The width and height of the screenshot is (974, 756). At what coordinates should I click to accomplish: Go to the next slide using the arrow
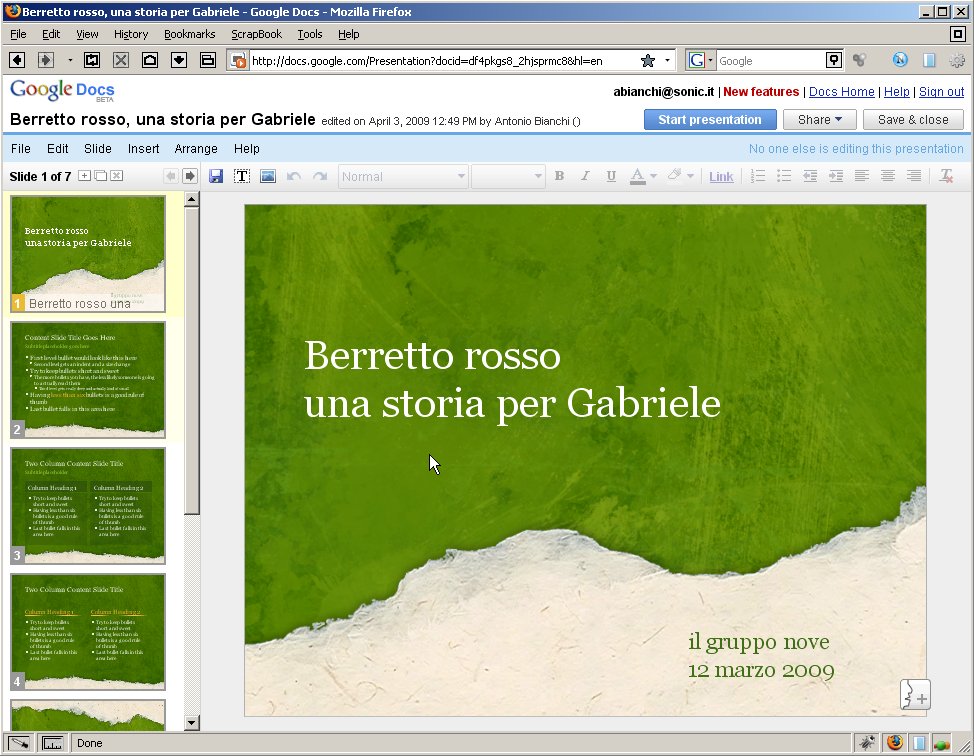click(x=189, y=176)
